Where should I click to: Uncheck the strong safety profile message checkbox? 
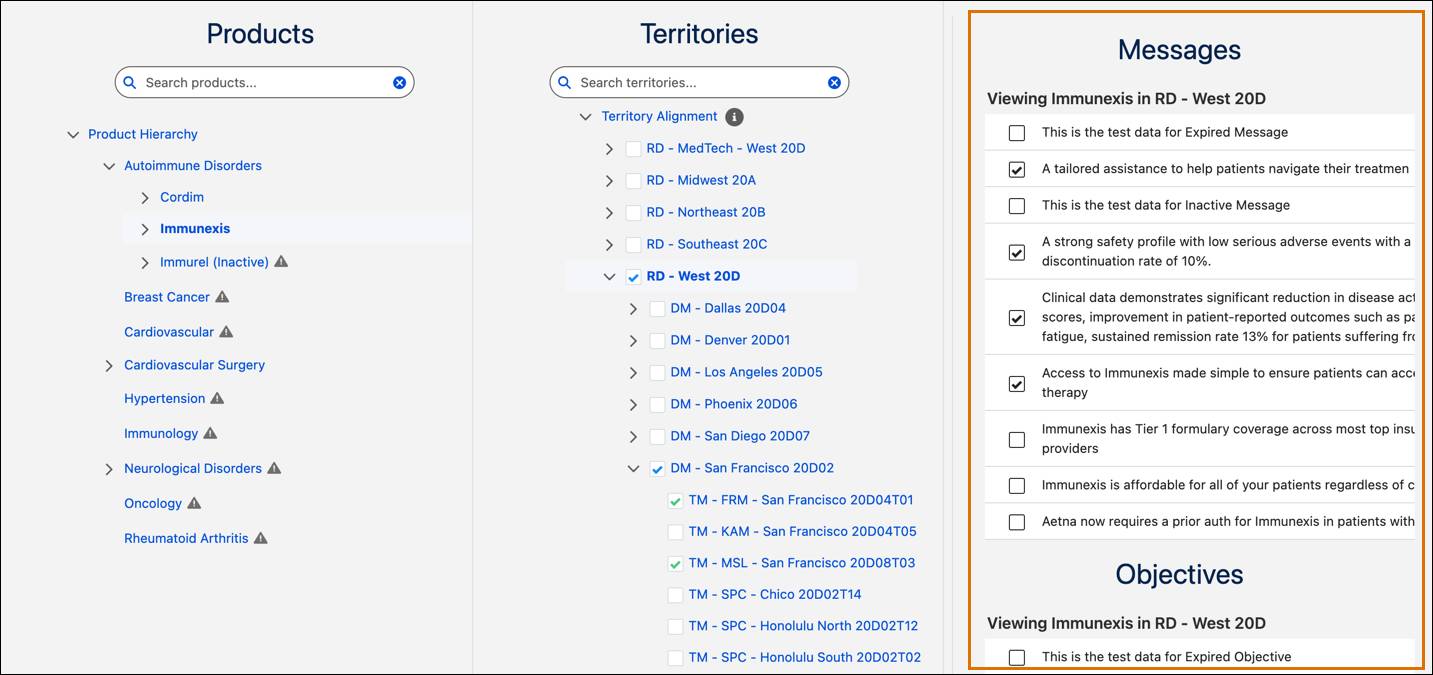(x=1017, y=252)
